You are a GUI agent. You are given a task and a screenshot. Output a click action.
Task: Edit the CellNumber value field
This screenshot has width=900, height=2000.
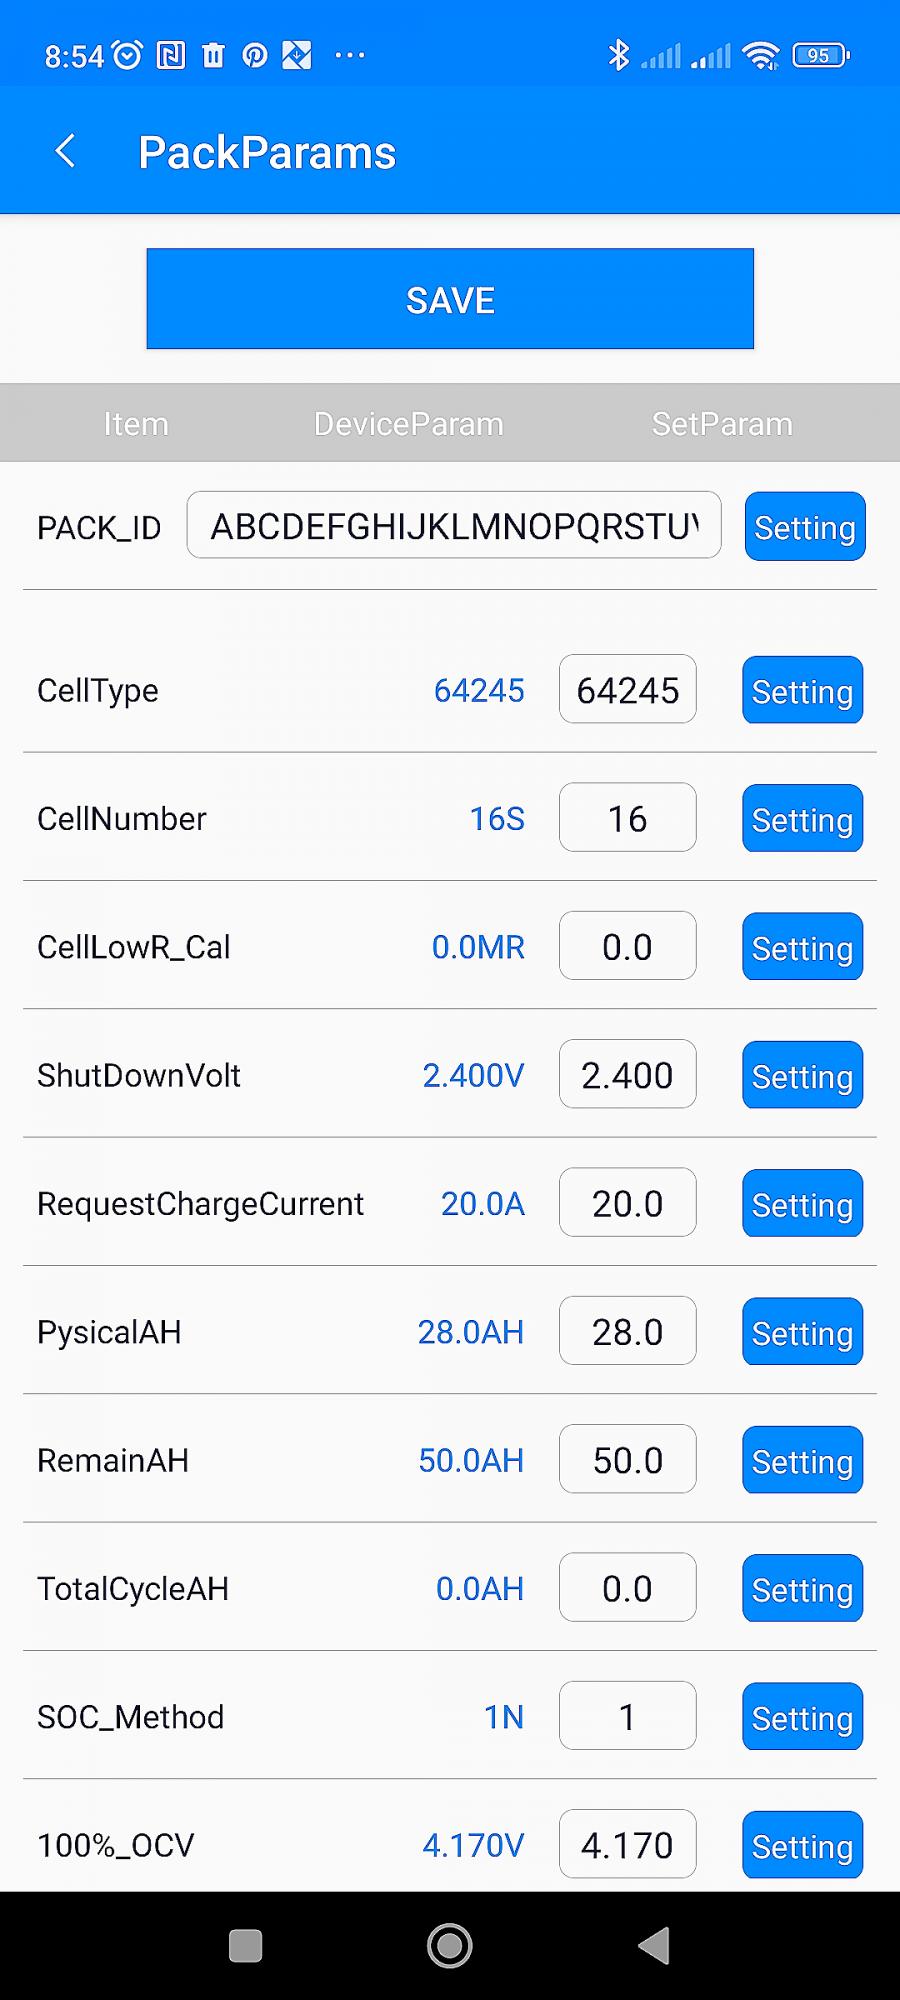627,818
